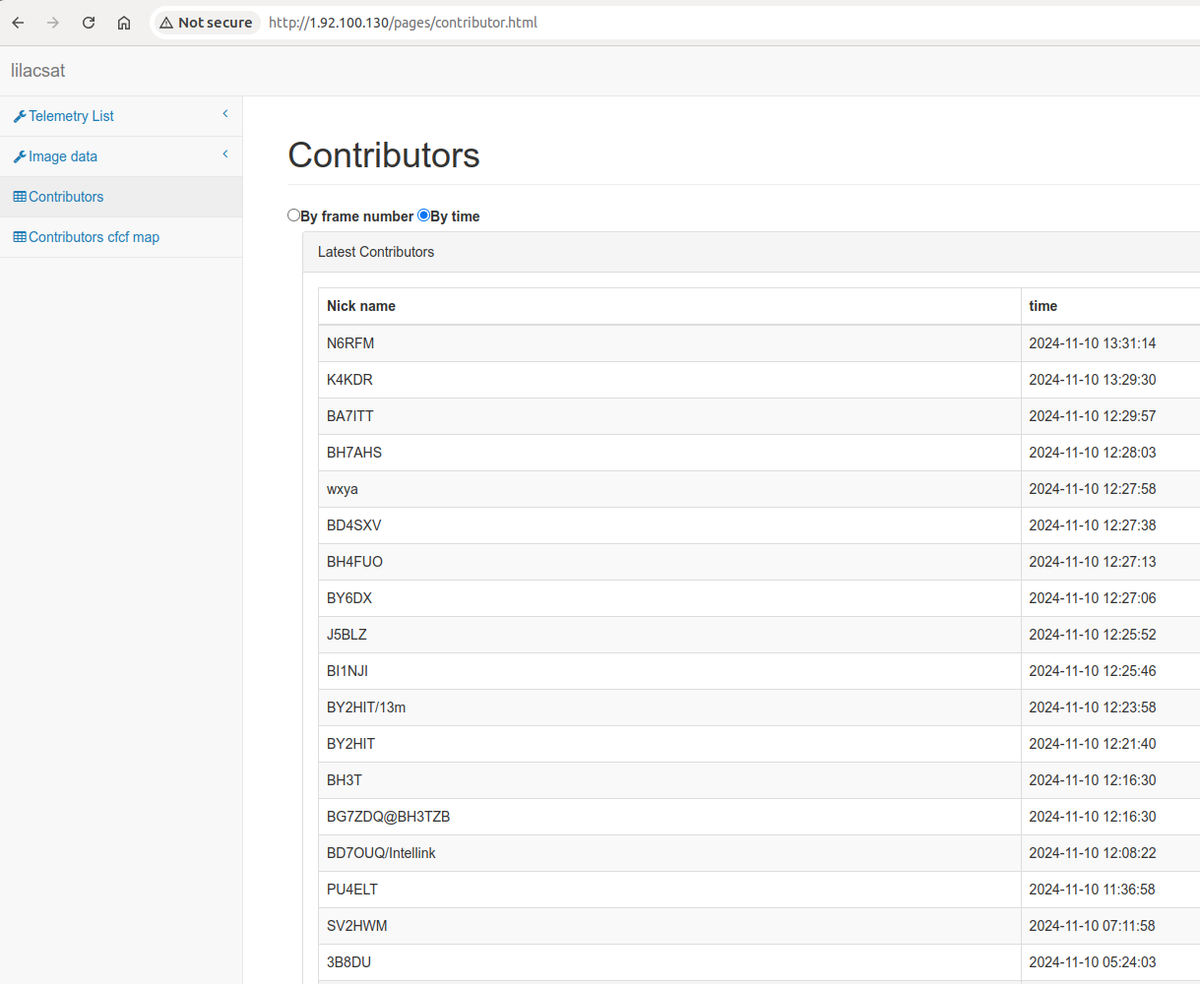Click the Contributors page heading
Screen dimensions: 1200x984
coord(384,155)
